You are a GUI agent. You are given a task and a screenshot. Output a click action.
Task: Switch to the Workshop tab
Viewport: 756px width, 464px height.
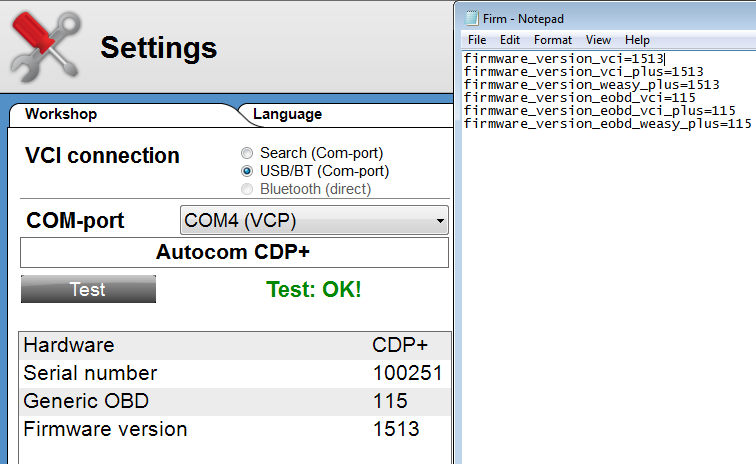(61, 114)
